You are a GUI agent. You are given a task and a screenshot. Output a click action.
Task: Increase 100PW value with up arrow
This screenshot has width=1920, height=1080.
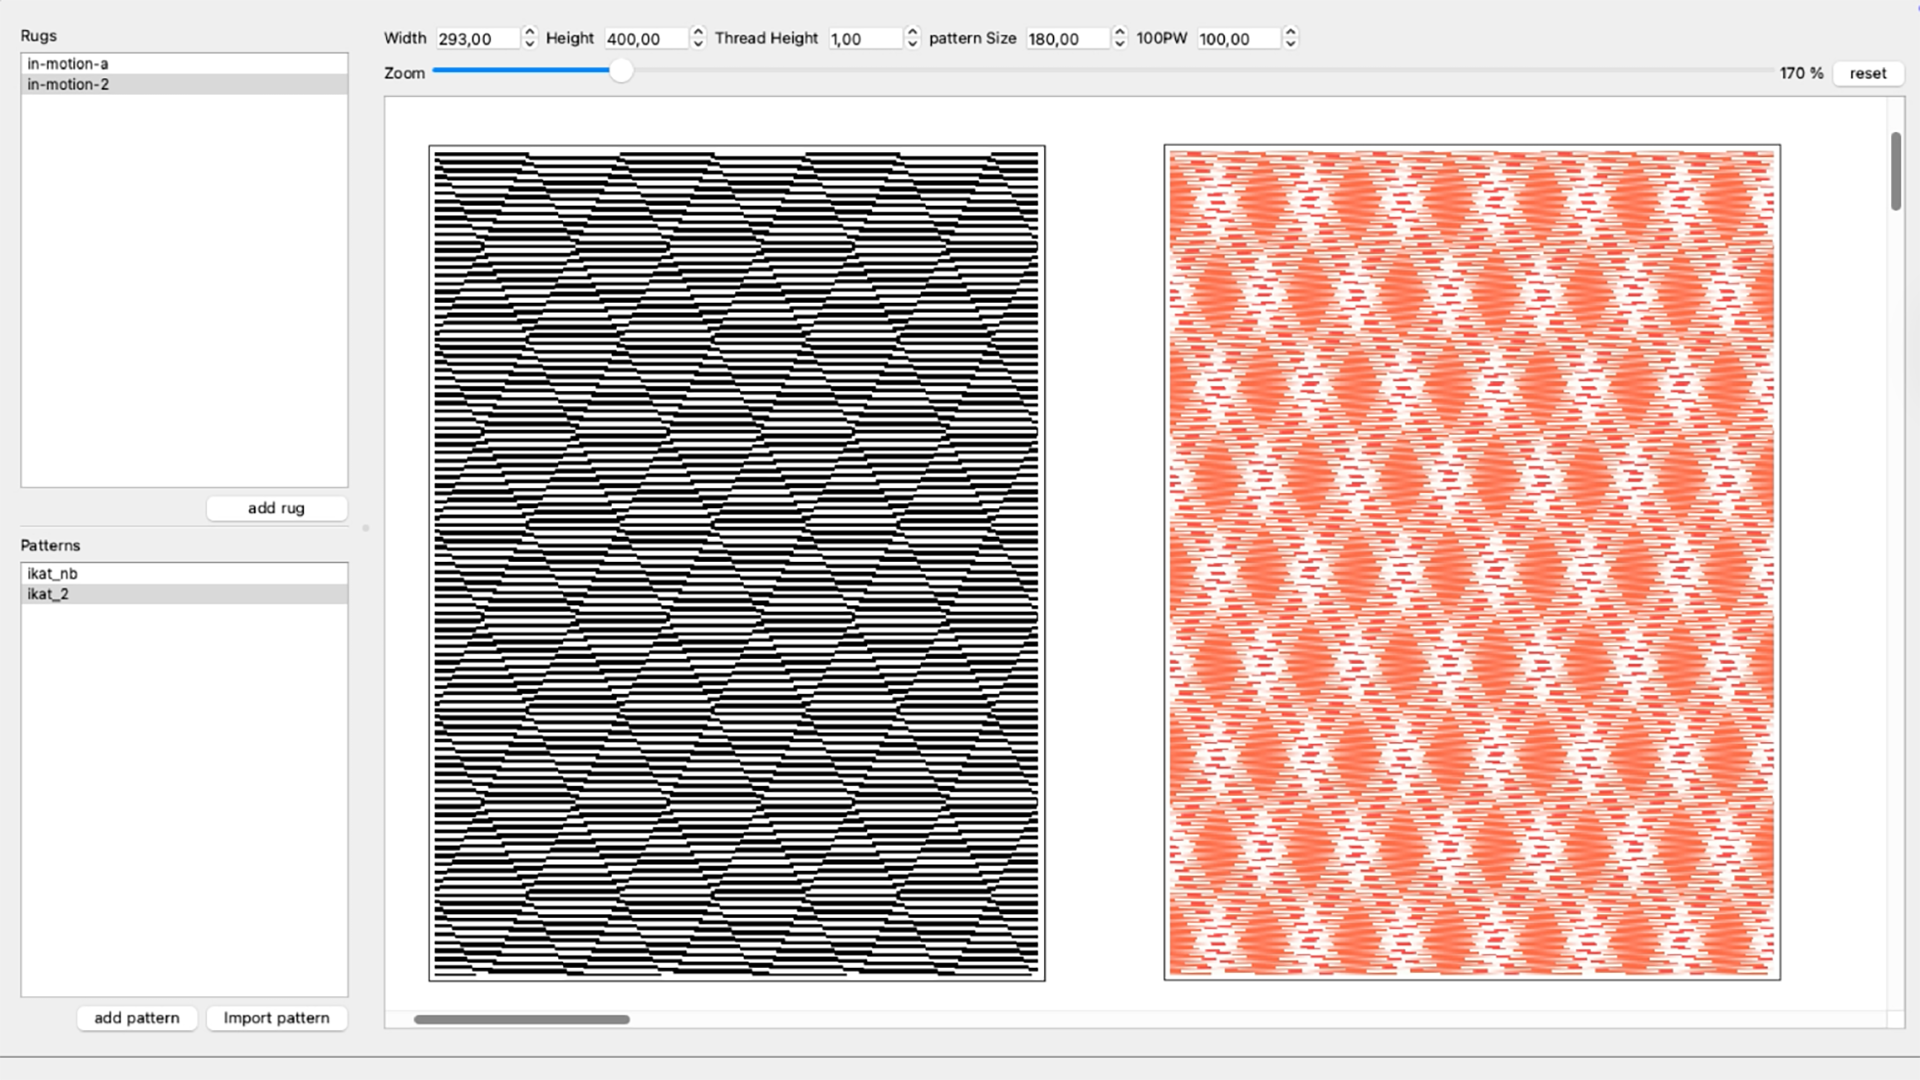(x=1291, y=32)
